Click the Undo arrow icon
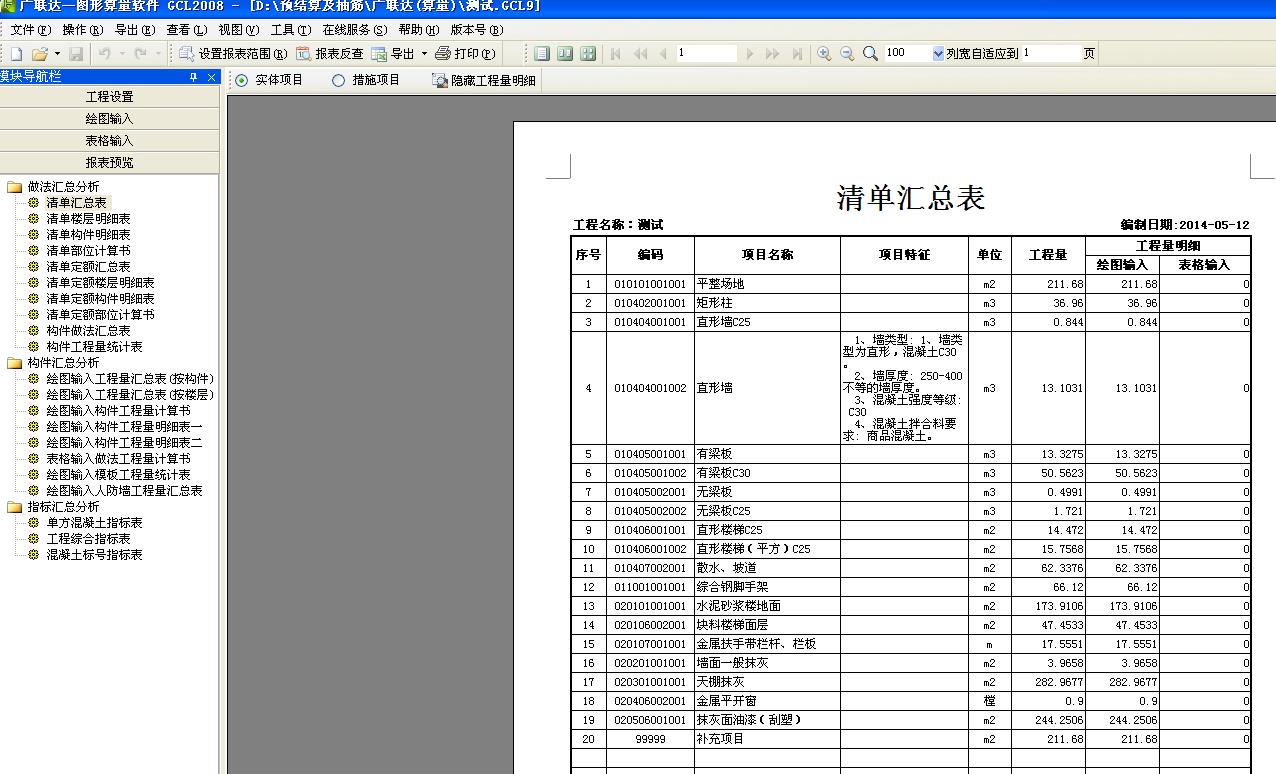Screen dimensions: 1276x774 pyautogui.click(x=104, y=53)
